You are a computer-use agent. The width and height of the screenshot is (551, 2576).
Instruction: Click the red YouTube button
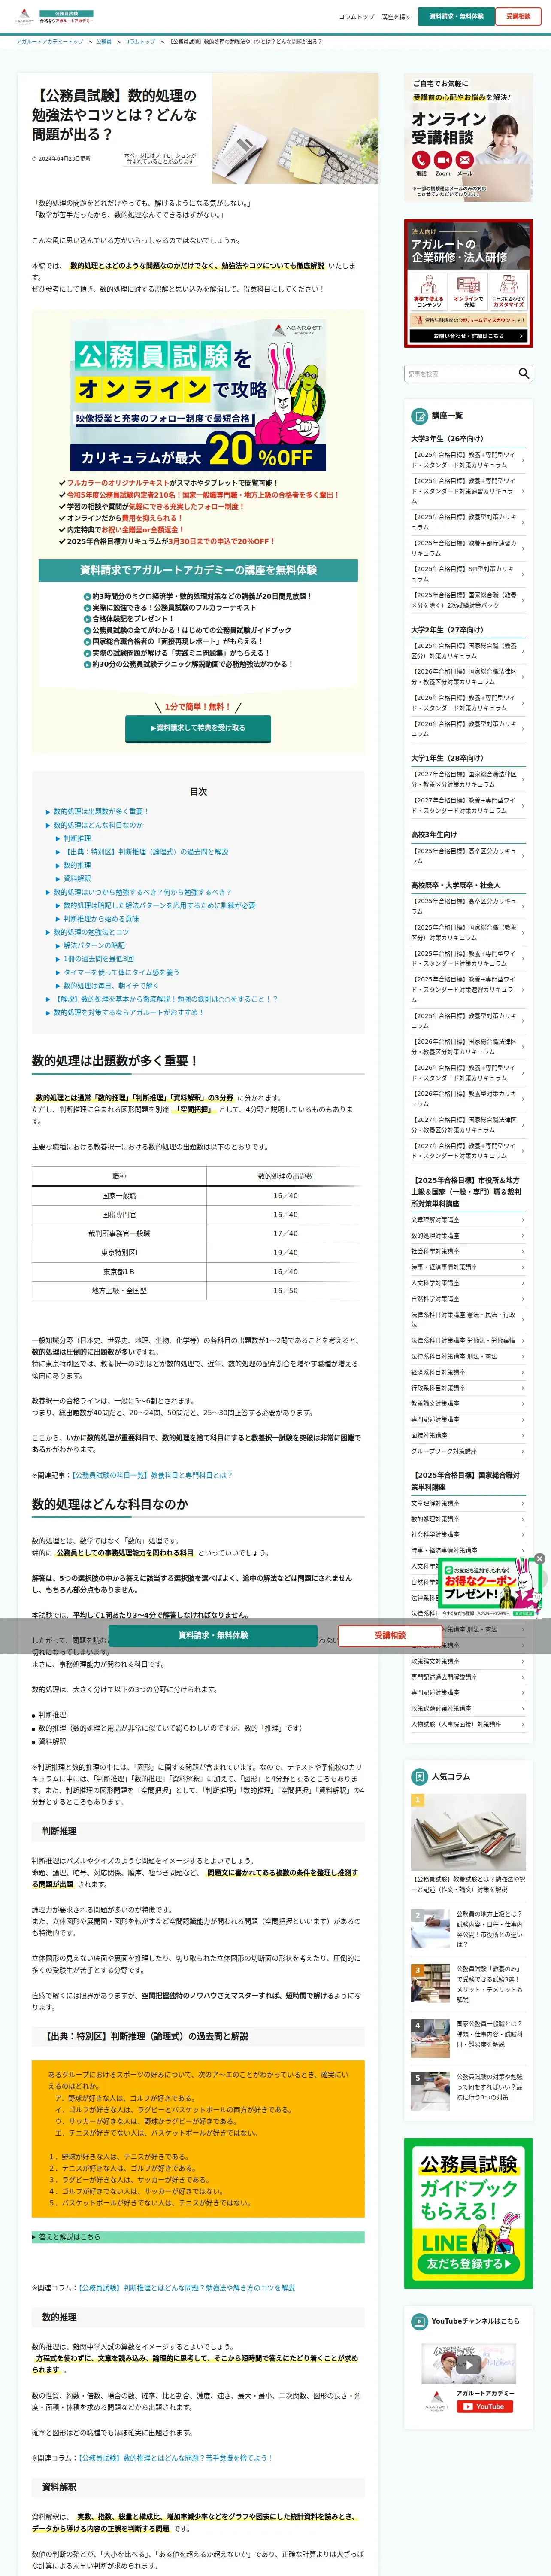click(485, 2407)
